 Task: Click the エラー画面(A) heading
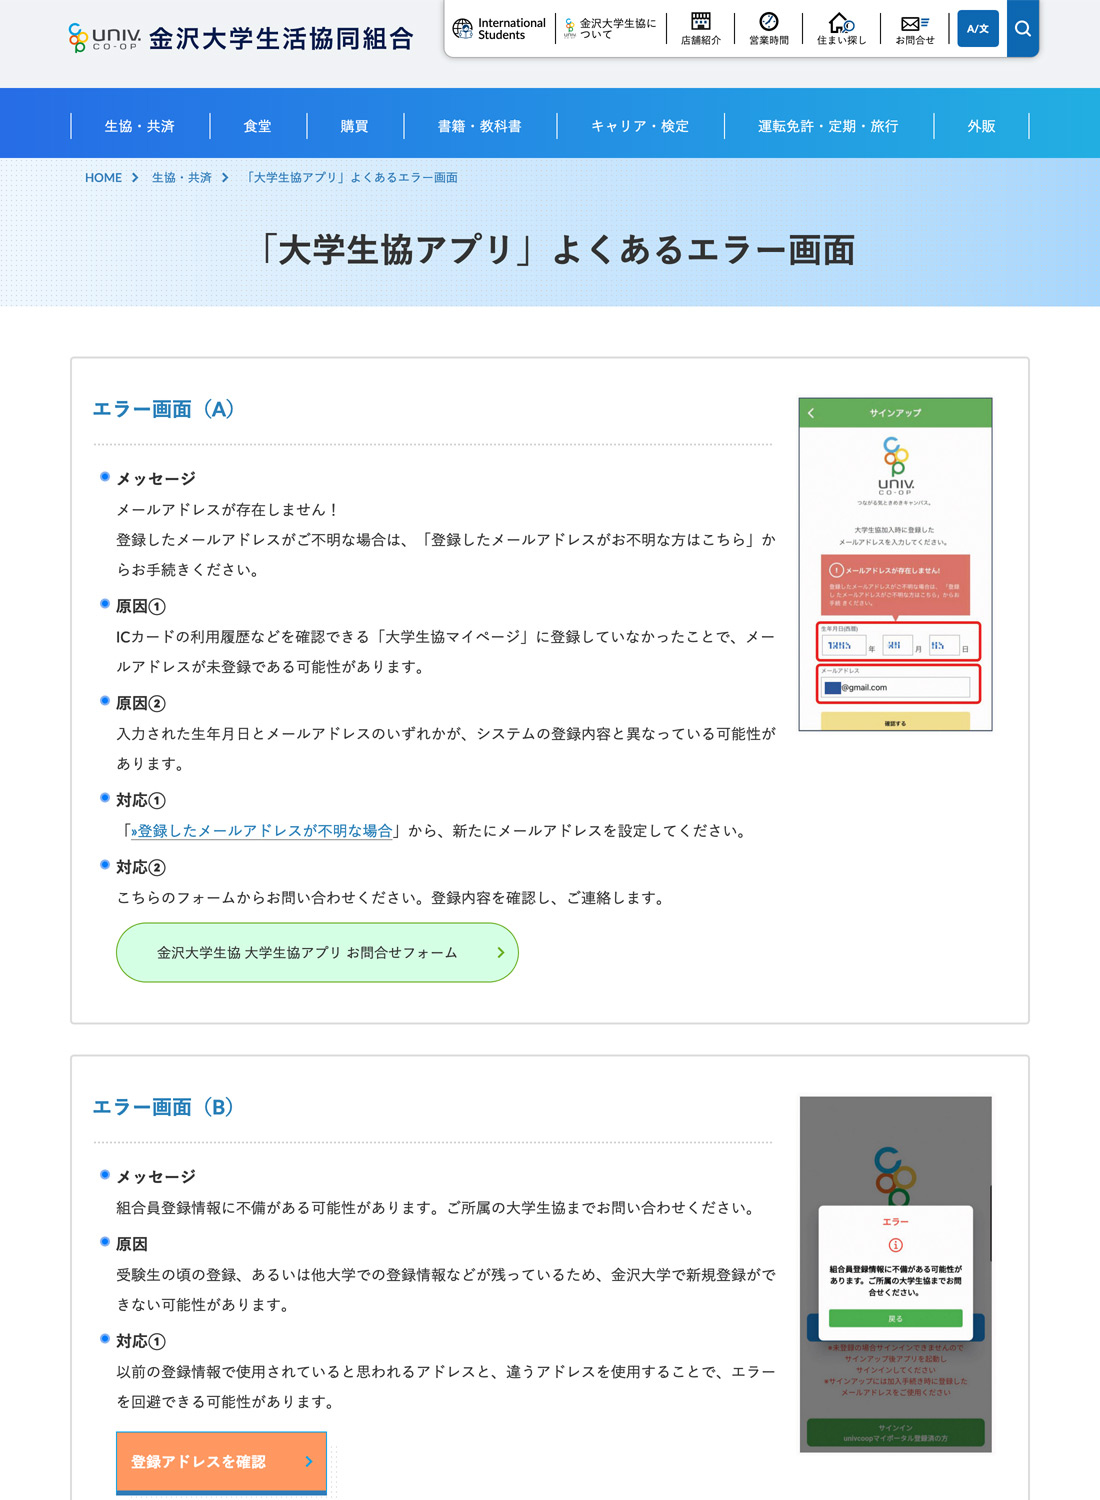(163, 409)
